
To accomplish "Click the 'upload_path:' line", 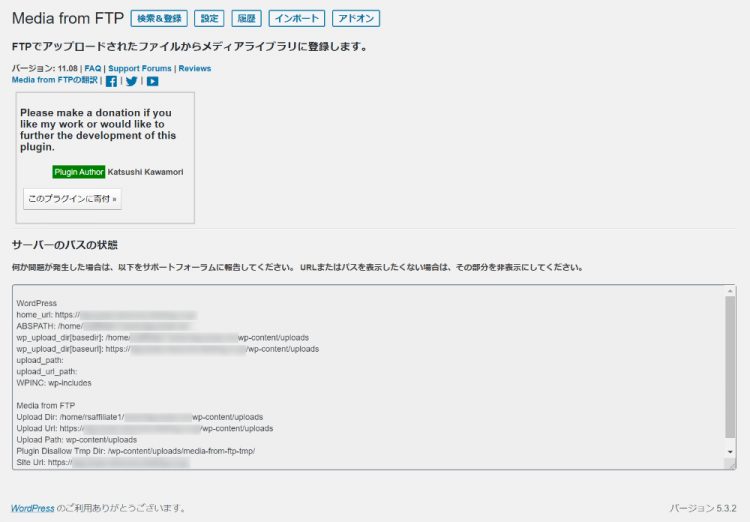I will (x=40, y=360).
